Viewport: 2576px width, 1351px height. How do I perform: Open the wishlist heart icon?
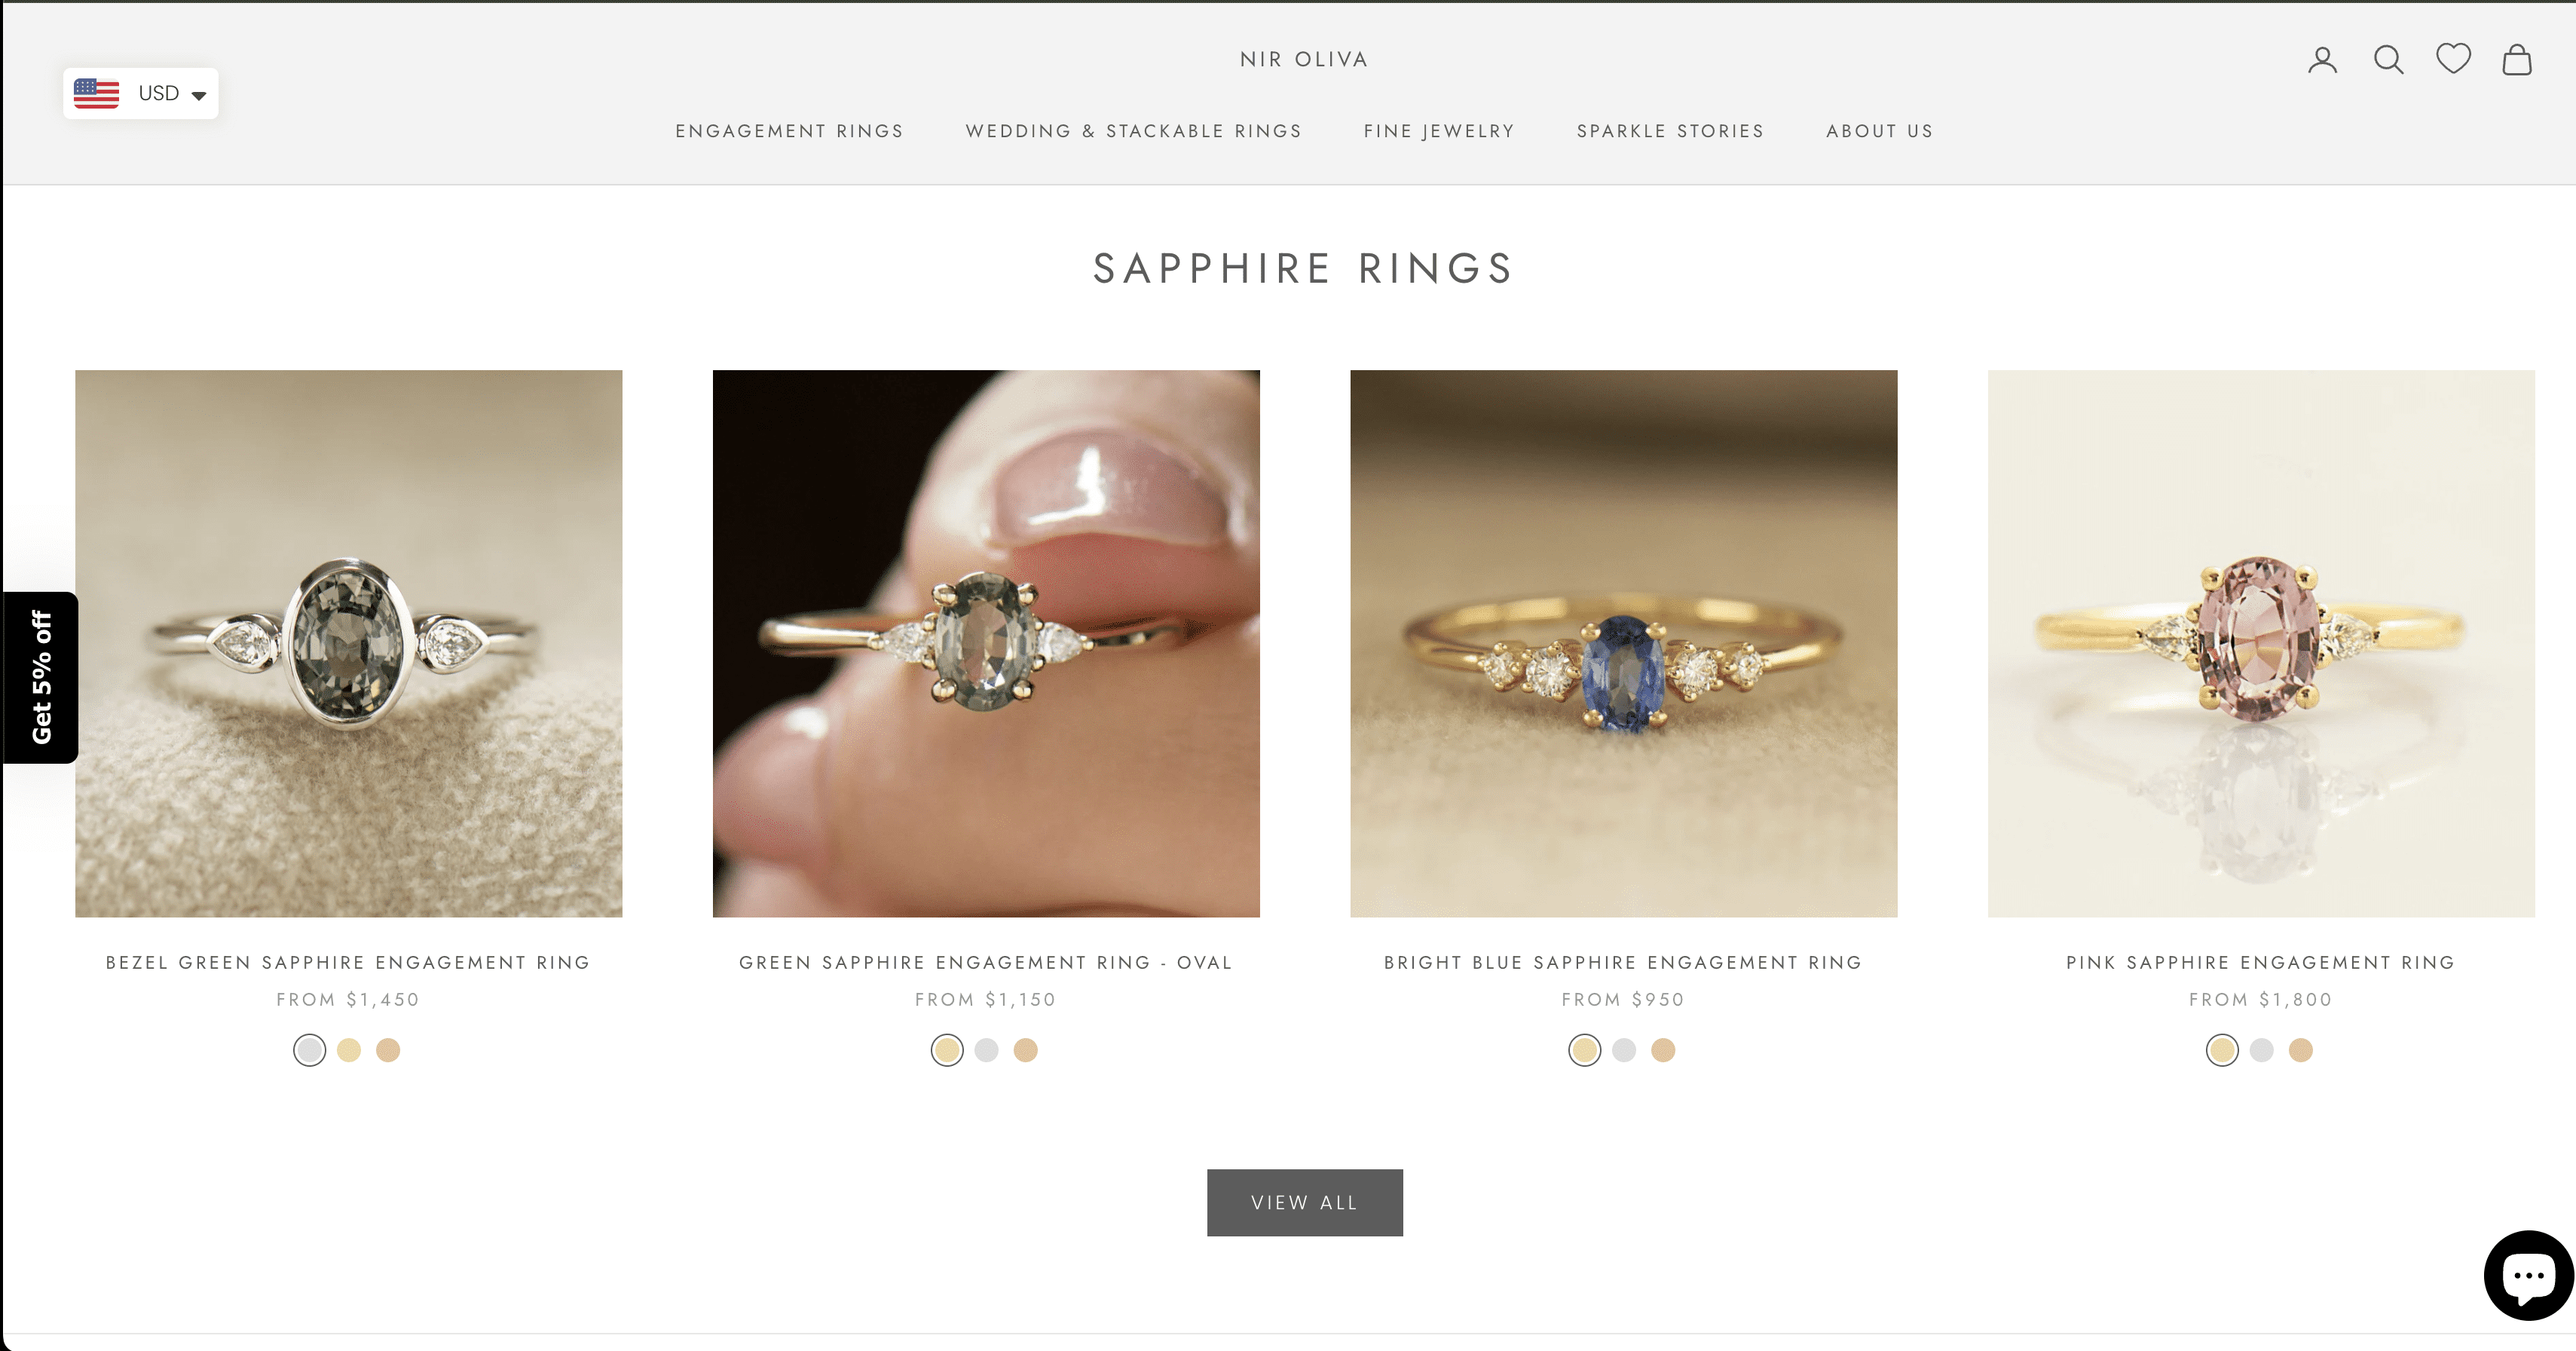pyautogui.click(x=2453, y=59)
